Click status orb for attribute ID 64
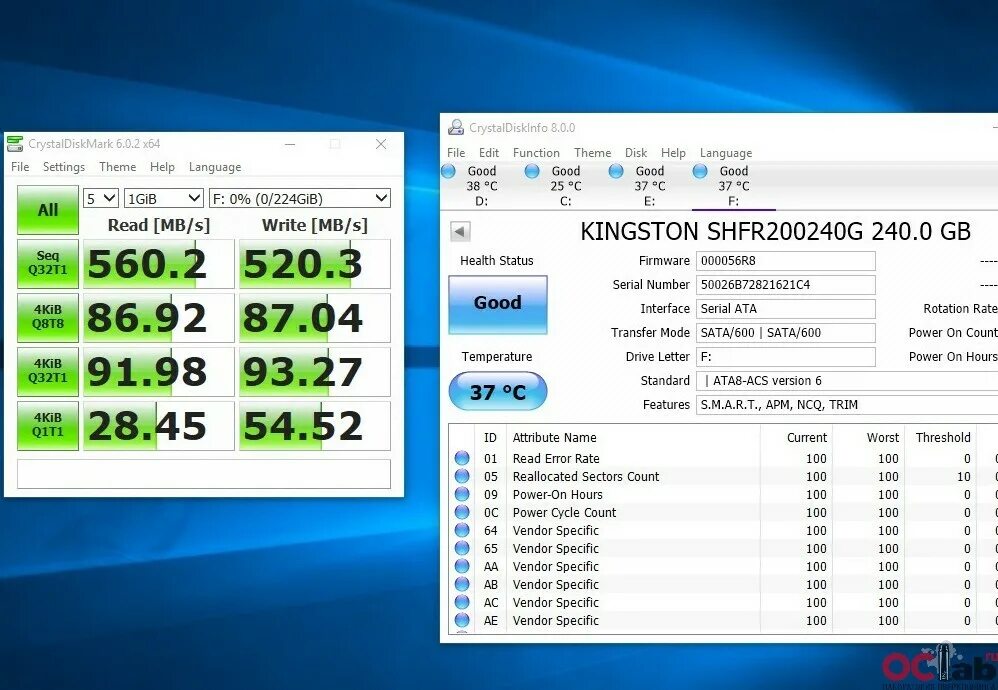The image size is (998, 690). tap(462, 530)
